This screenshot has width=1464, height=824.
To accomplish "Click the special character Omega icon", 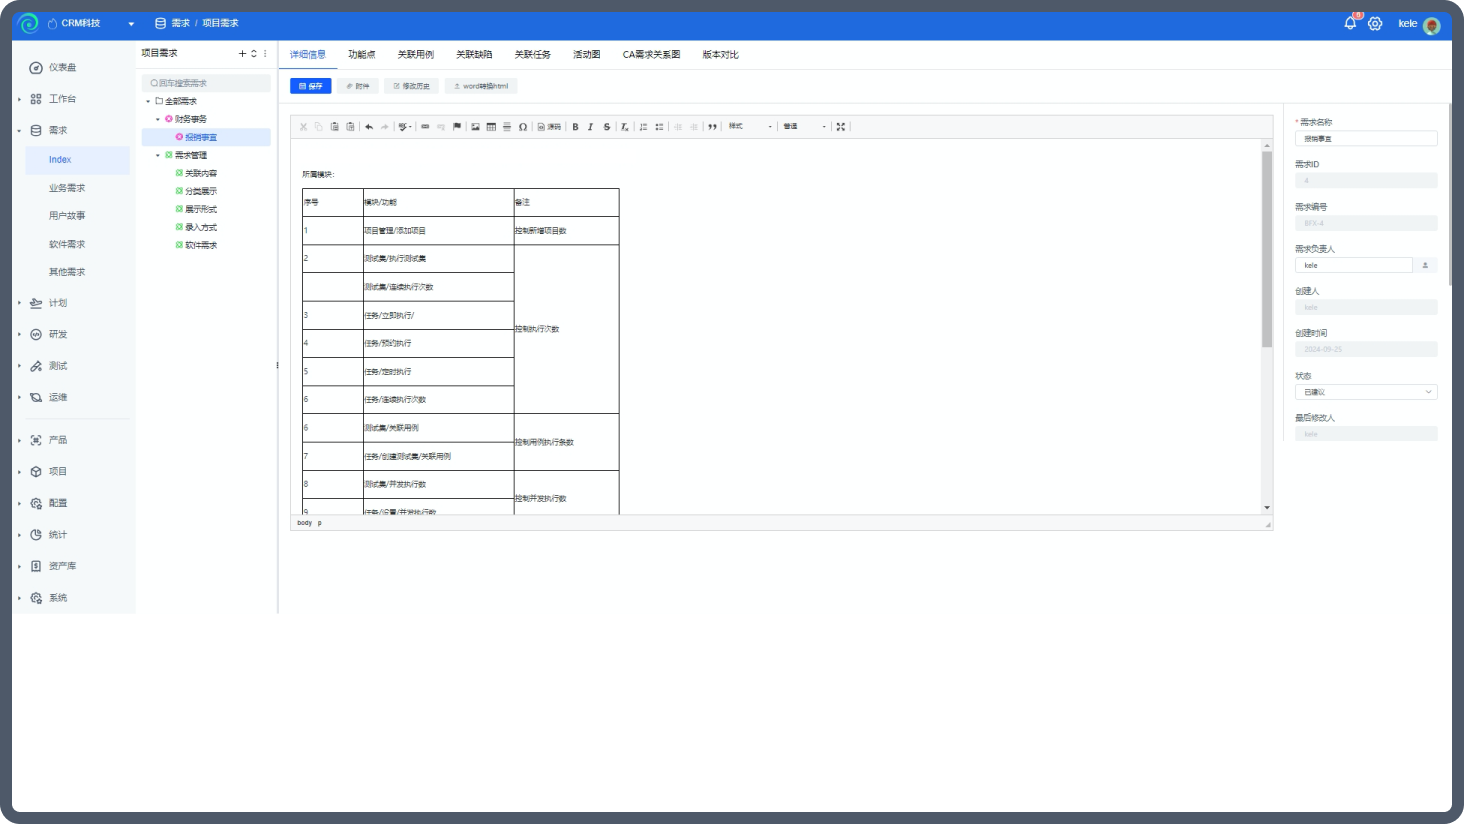I will click(523, 127).
